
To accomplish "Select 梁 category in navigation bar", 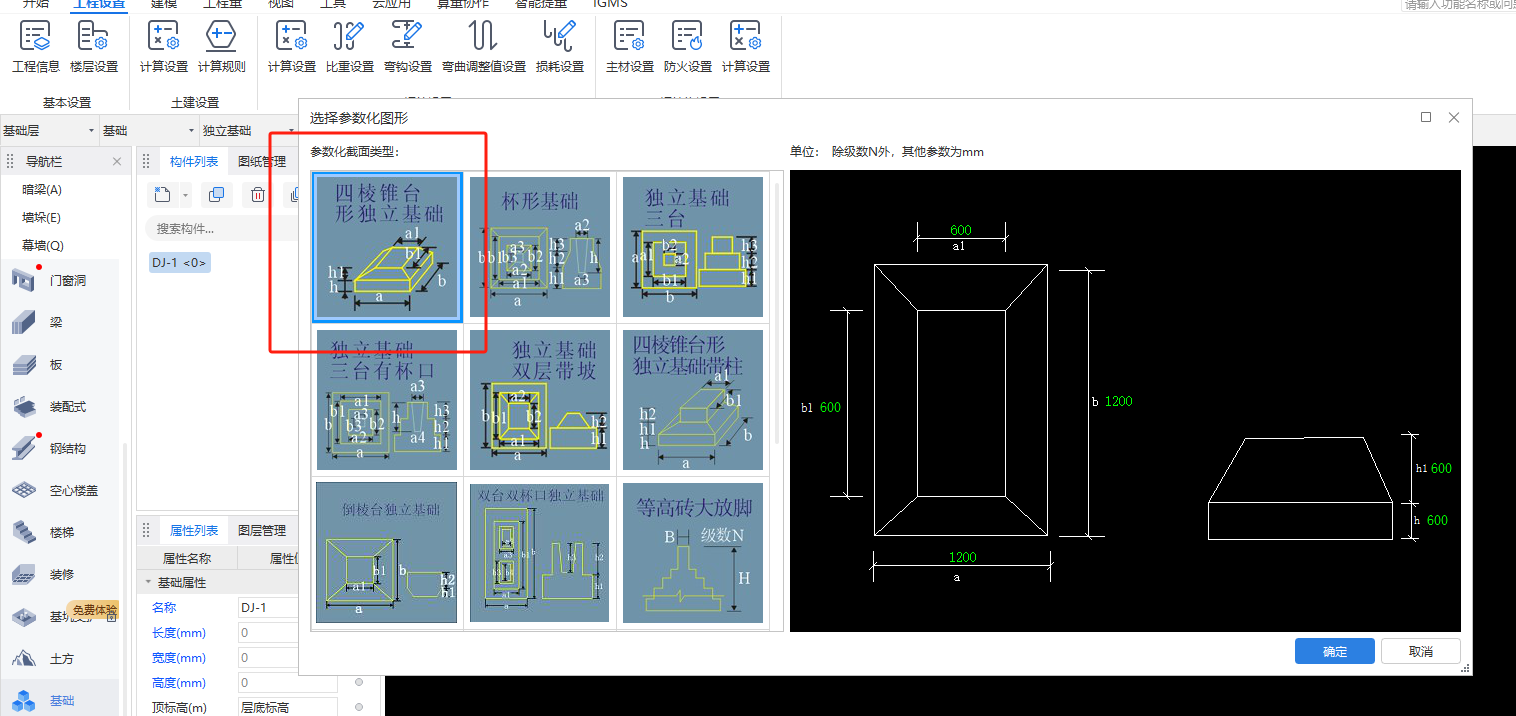I will pyautogui.click(x=60, y=323).
